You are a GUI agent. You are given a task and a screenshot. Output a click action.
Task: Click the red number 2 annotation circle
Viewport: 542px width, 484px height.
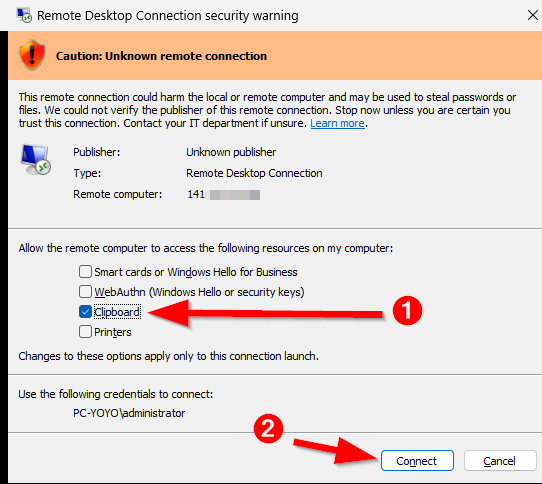[268, 429]
